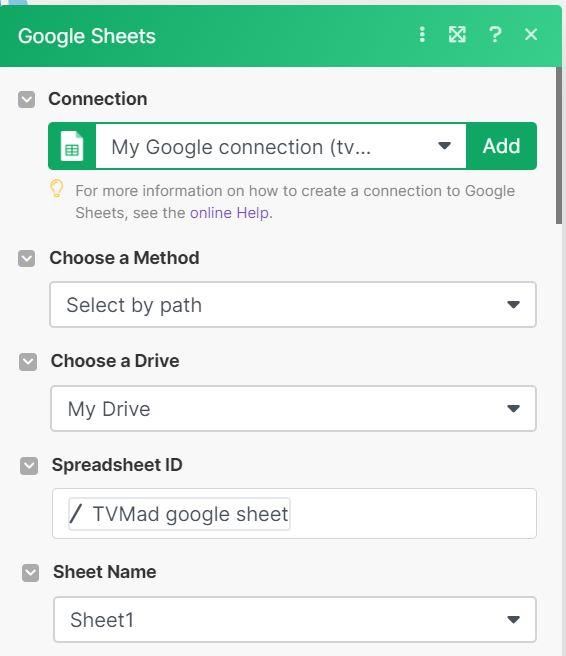Open the My Drive dropdown
The width and height of the screenshot is (566, 656).
(293, 409)
